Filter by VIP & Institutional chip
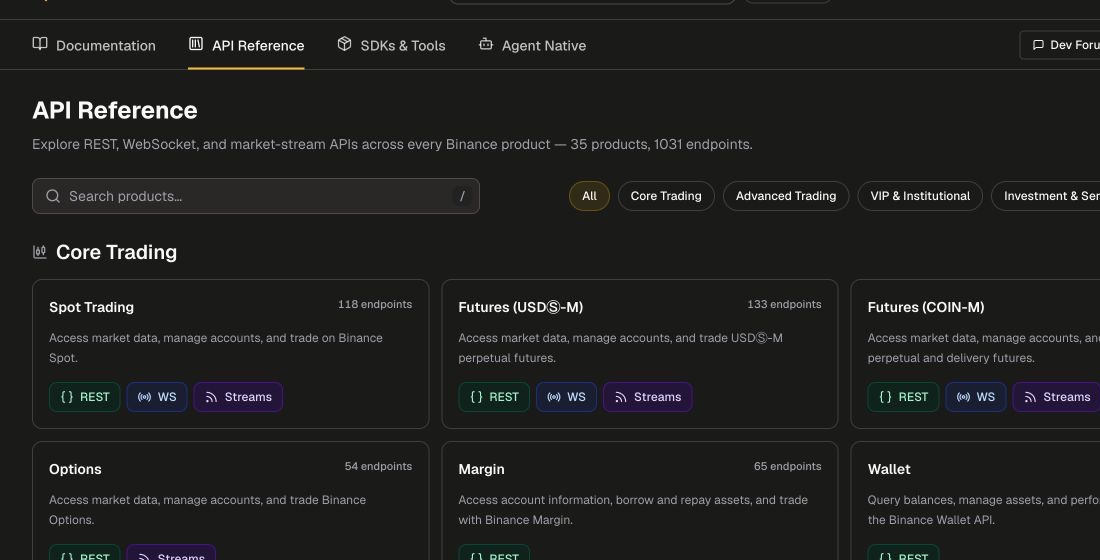 pyautogui.click(x=920, y=196)
